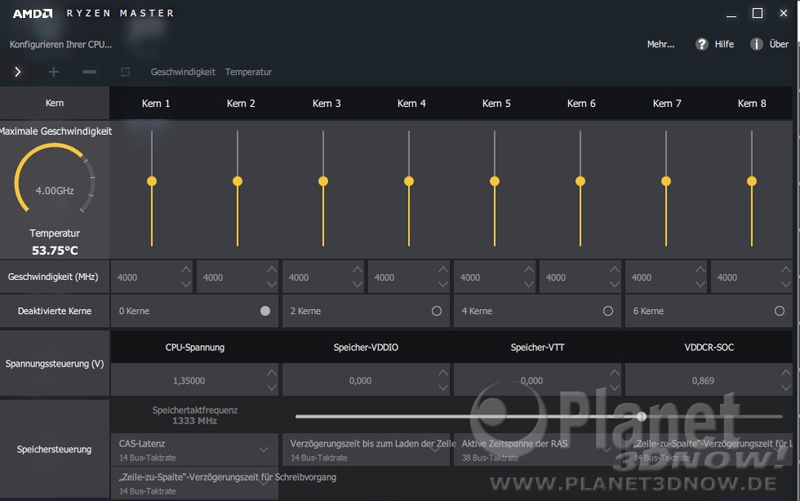The height and width of the screenshot is (501, 800).
Task: Expand the profile sidebar chevron arrow
Action: pyautogui.click(x=18, y=72)
